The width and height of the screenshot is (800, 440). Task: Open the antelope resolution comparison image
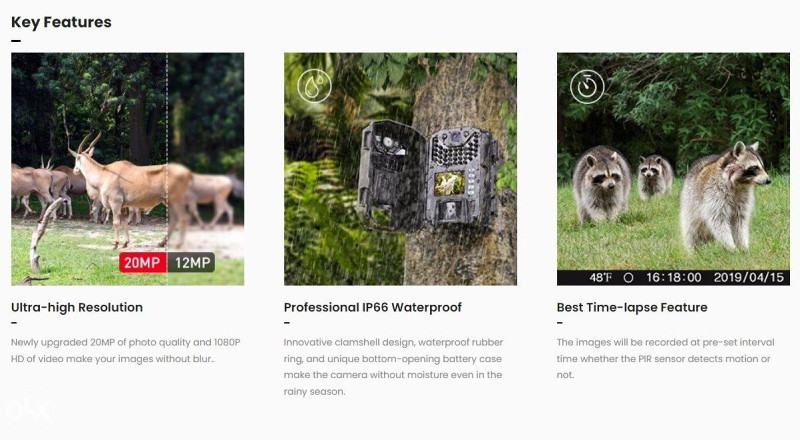(x=128, y=169)
